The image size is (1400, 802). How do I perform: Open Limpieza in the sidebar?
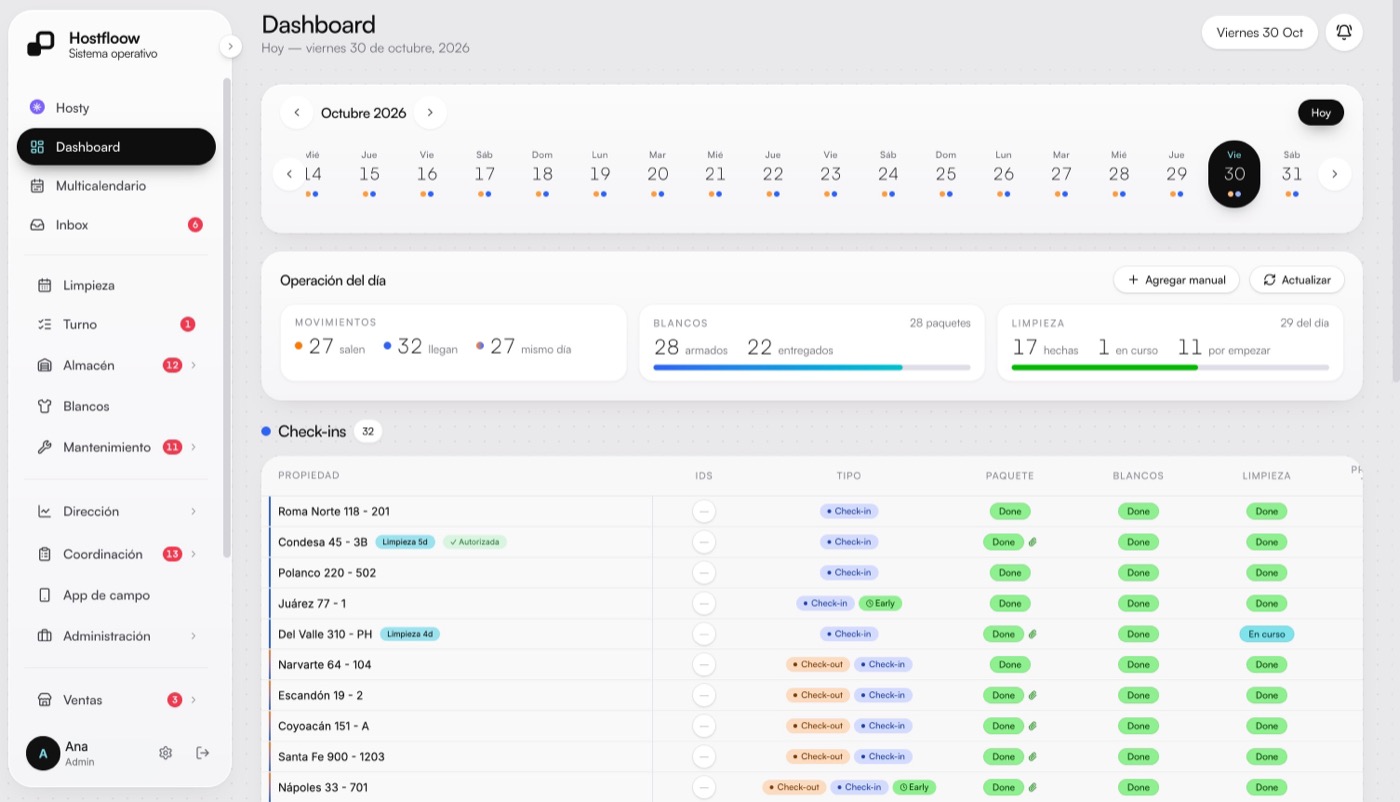click(x=116, y=285)
